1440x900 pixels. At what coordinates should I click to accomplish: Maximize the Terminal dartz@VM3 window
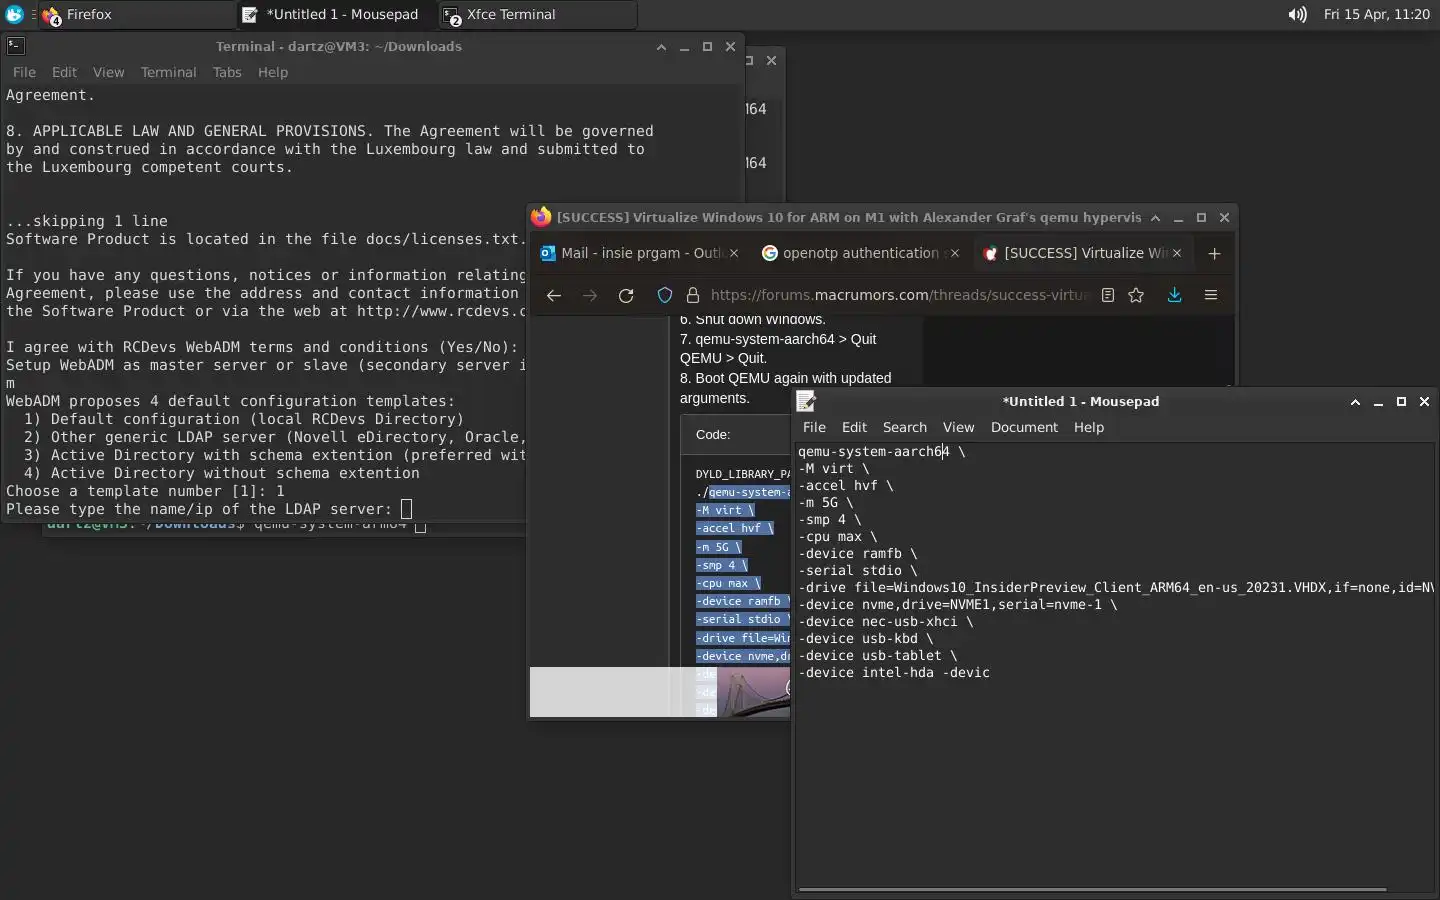pyautogui.click(x=707, y=47)
